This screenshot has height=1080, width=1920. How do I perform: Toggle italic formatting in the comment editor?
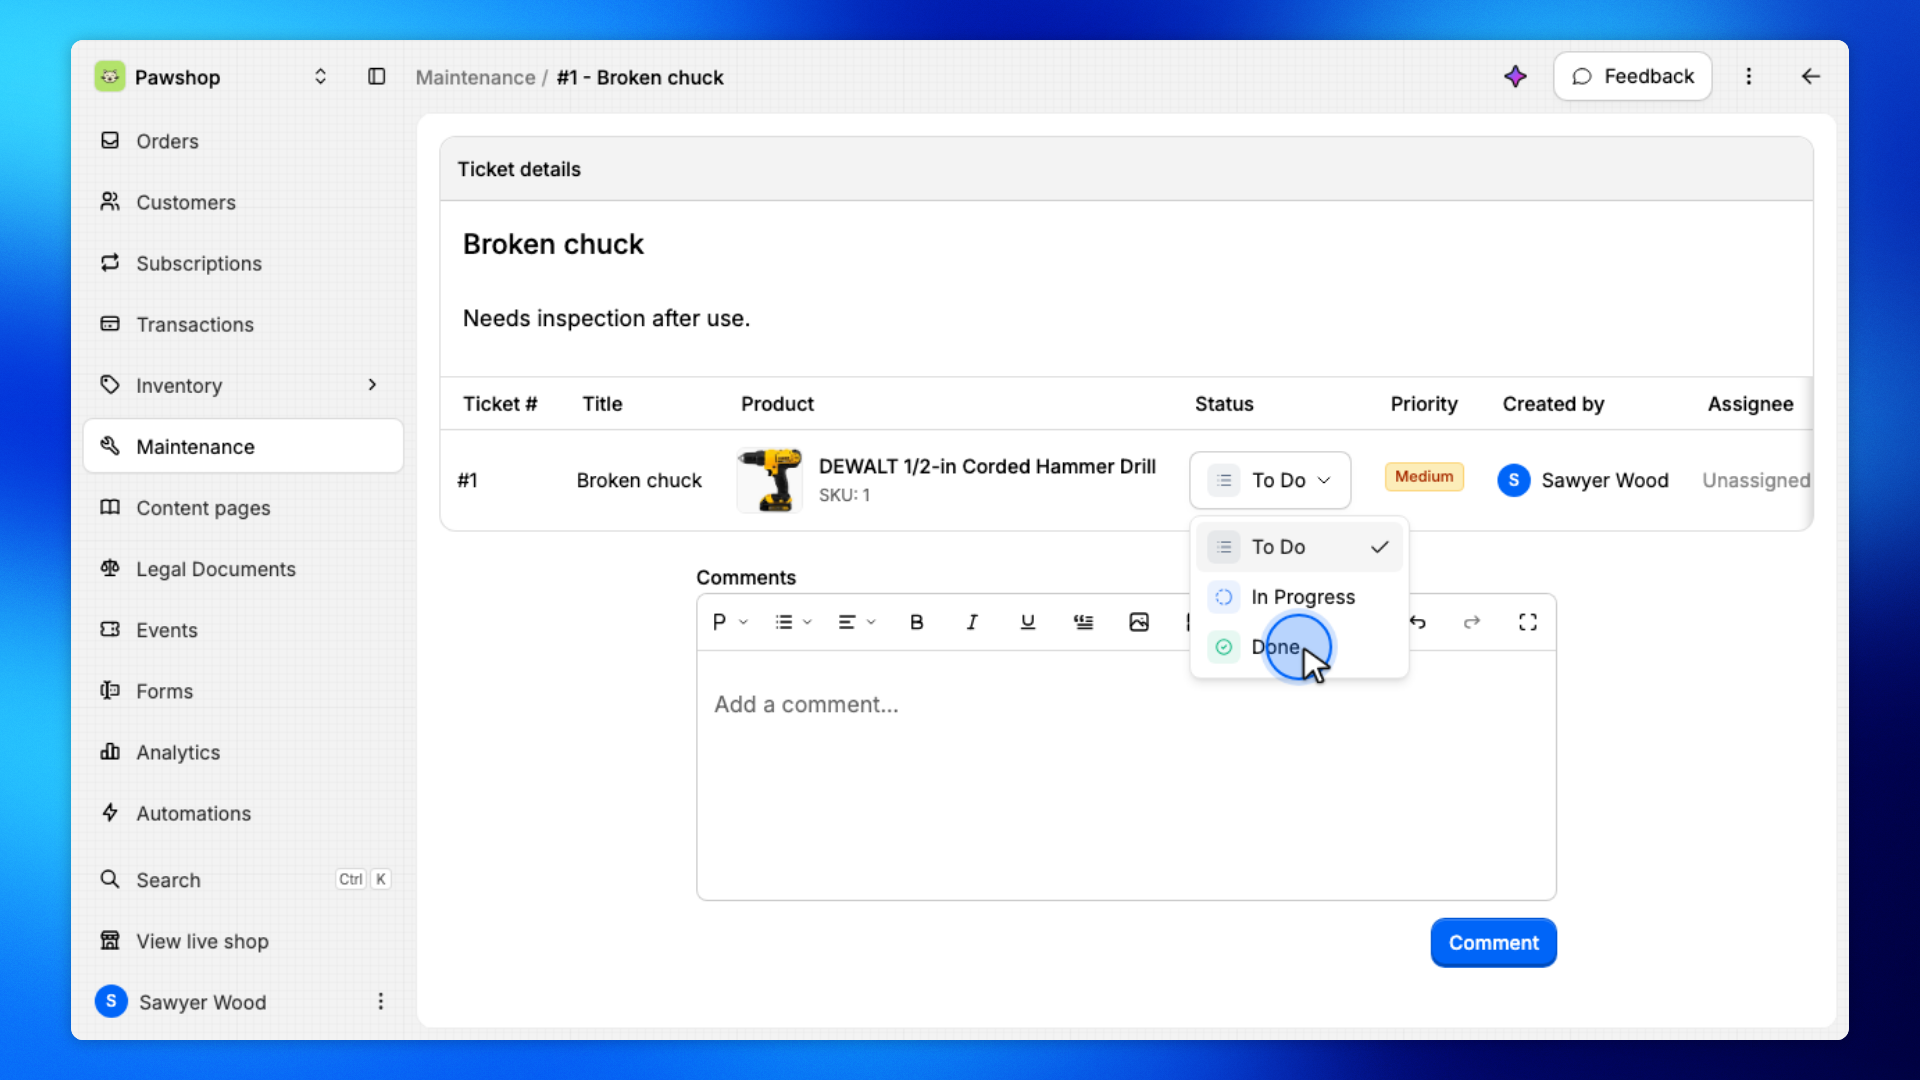tap(972, 622)
